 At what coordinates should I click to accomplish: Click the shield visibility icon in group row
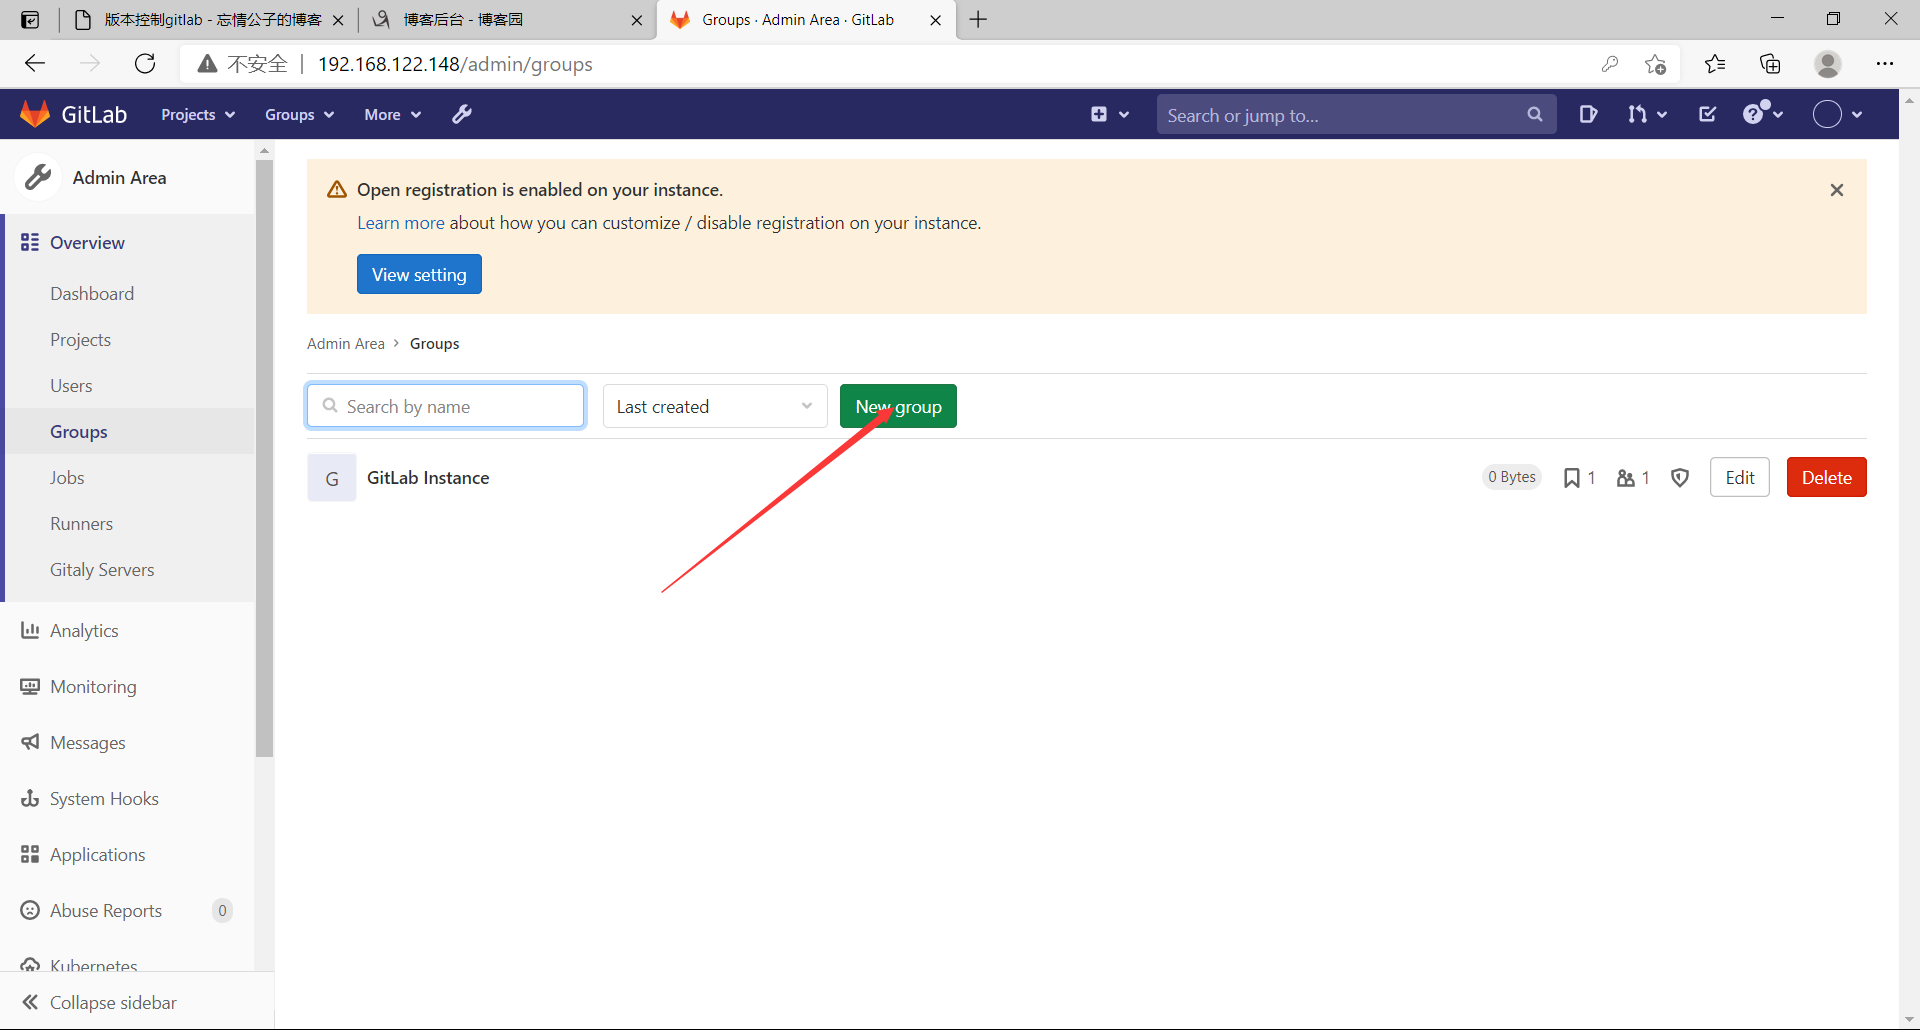pyautogui.click(x=1680, y=478)
